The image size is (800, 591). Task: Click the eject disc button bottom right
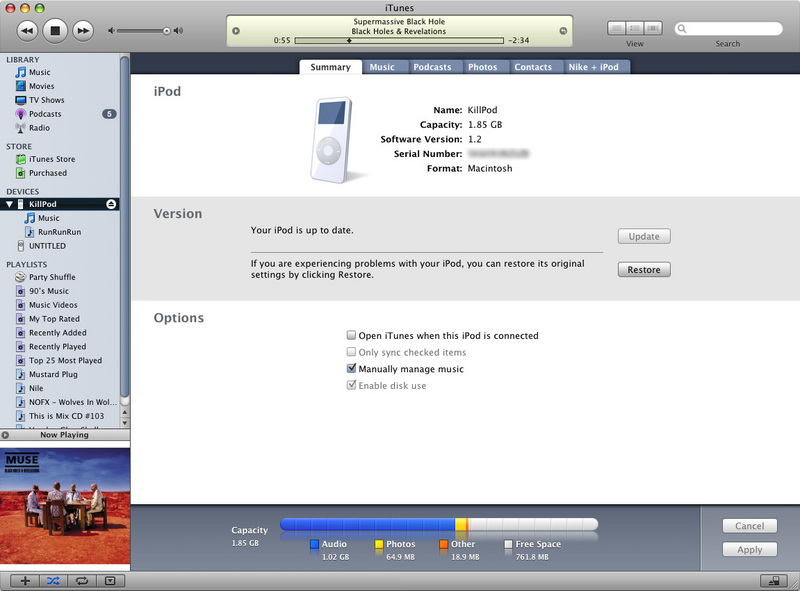[x=773, y=581]
